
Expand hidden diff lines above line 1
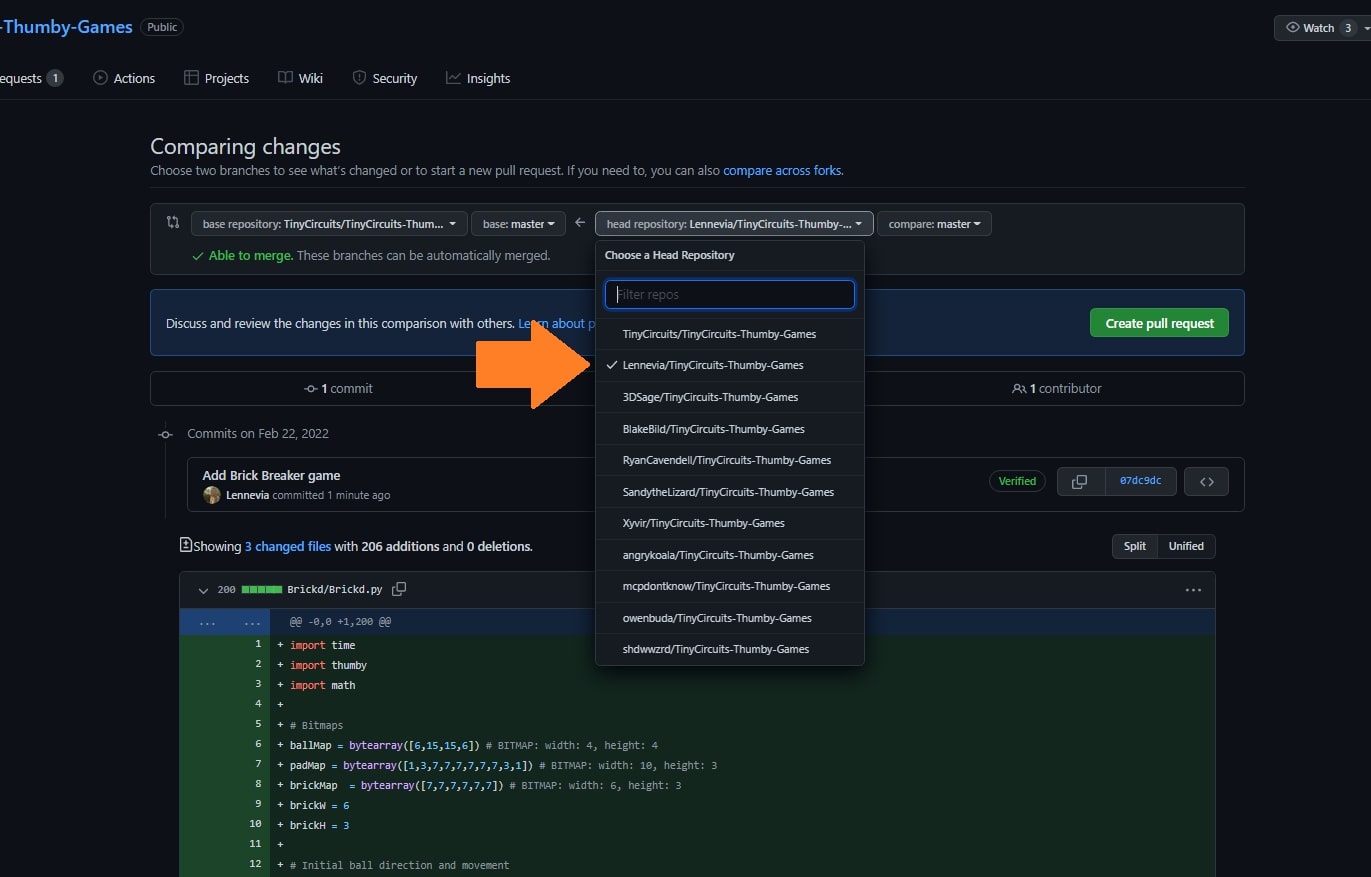tap(207, 622)
